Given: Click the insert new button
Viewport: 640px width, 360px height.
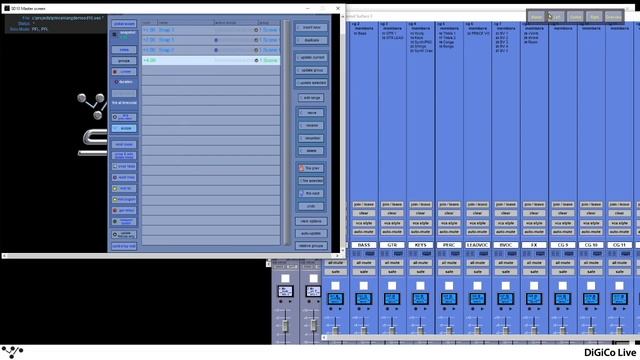Looking at the screenshot, I should click(x=311, y=27).
